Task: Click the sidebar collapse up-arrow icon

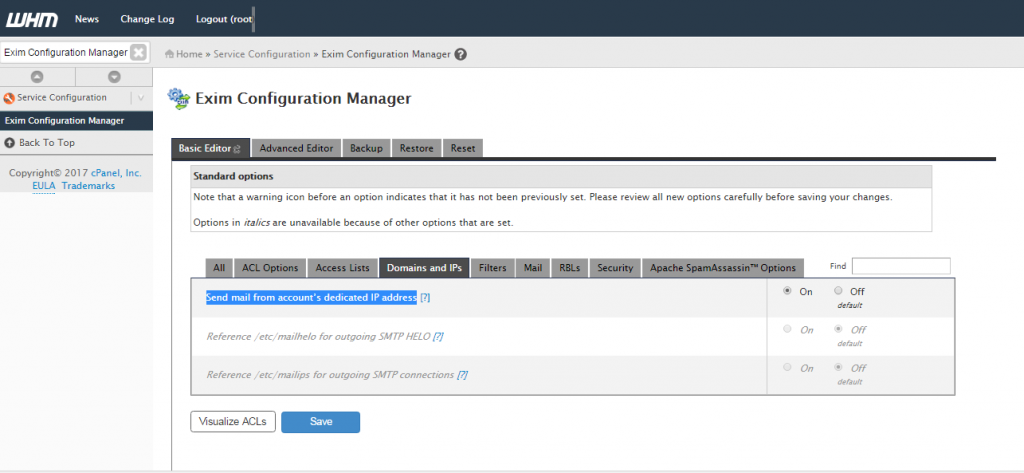Action: point(38,77)
